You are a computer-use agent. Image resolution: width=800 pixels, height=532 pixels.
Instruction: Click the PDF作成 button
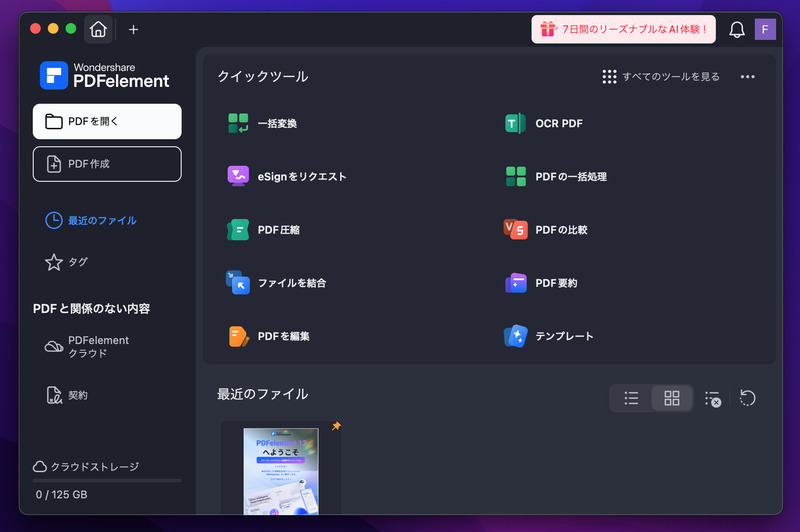coord(107,164)
